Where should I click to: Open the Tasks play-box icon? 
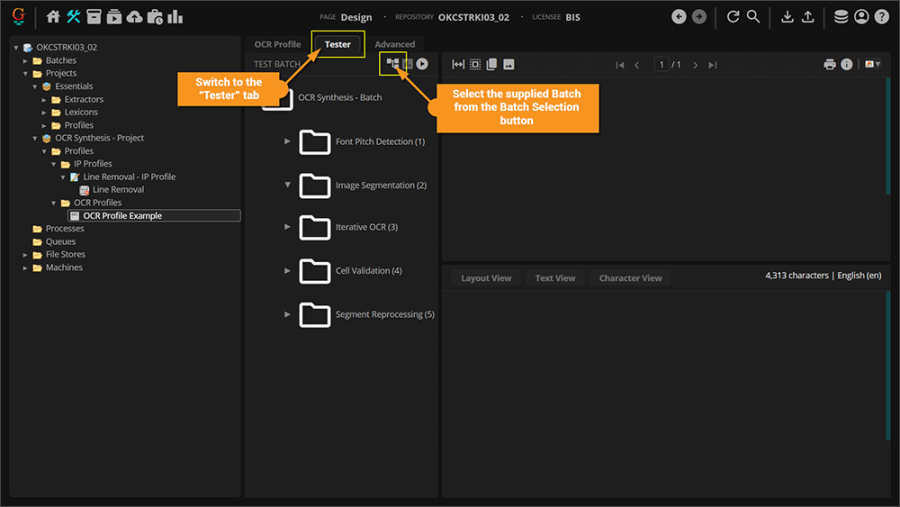pos(114,17)
